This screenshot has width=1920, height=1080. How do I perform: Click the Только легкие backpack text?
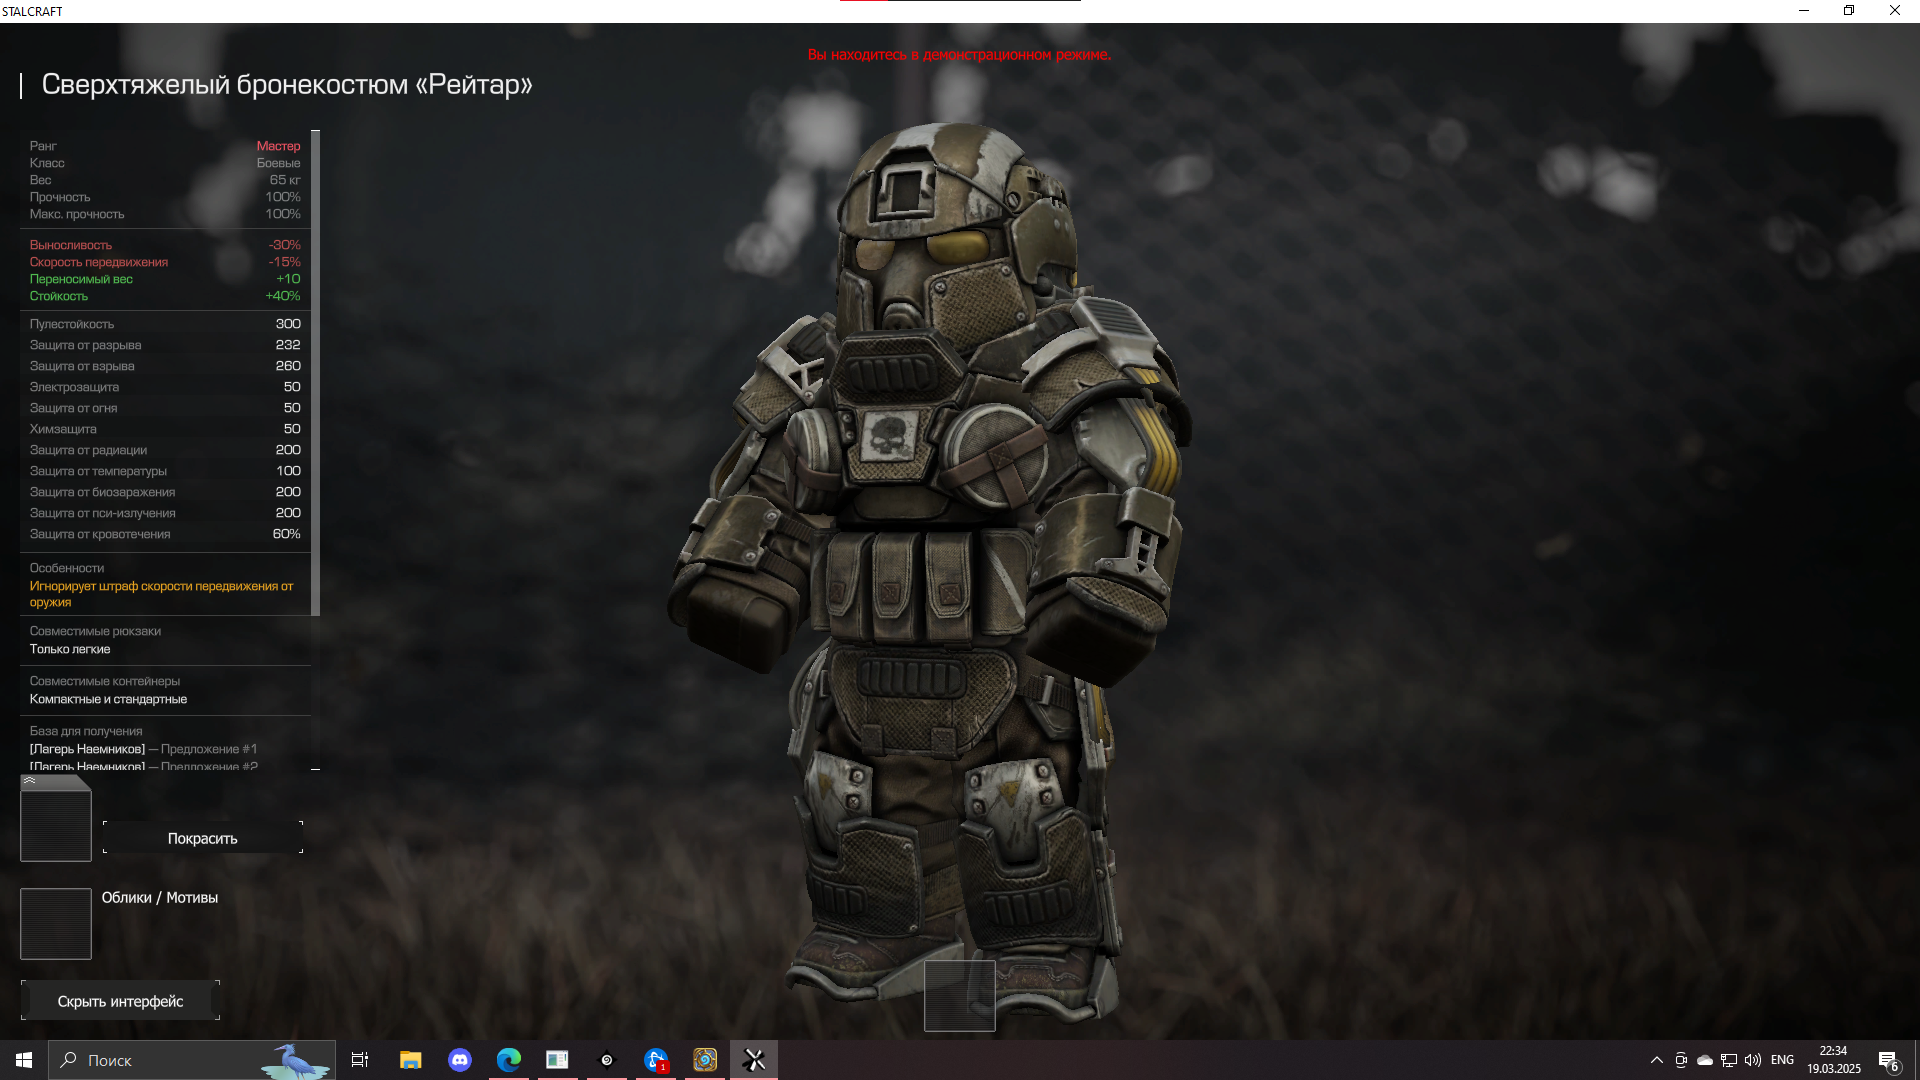70,649
